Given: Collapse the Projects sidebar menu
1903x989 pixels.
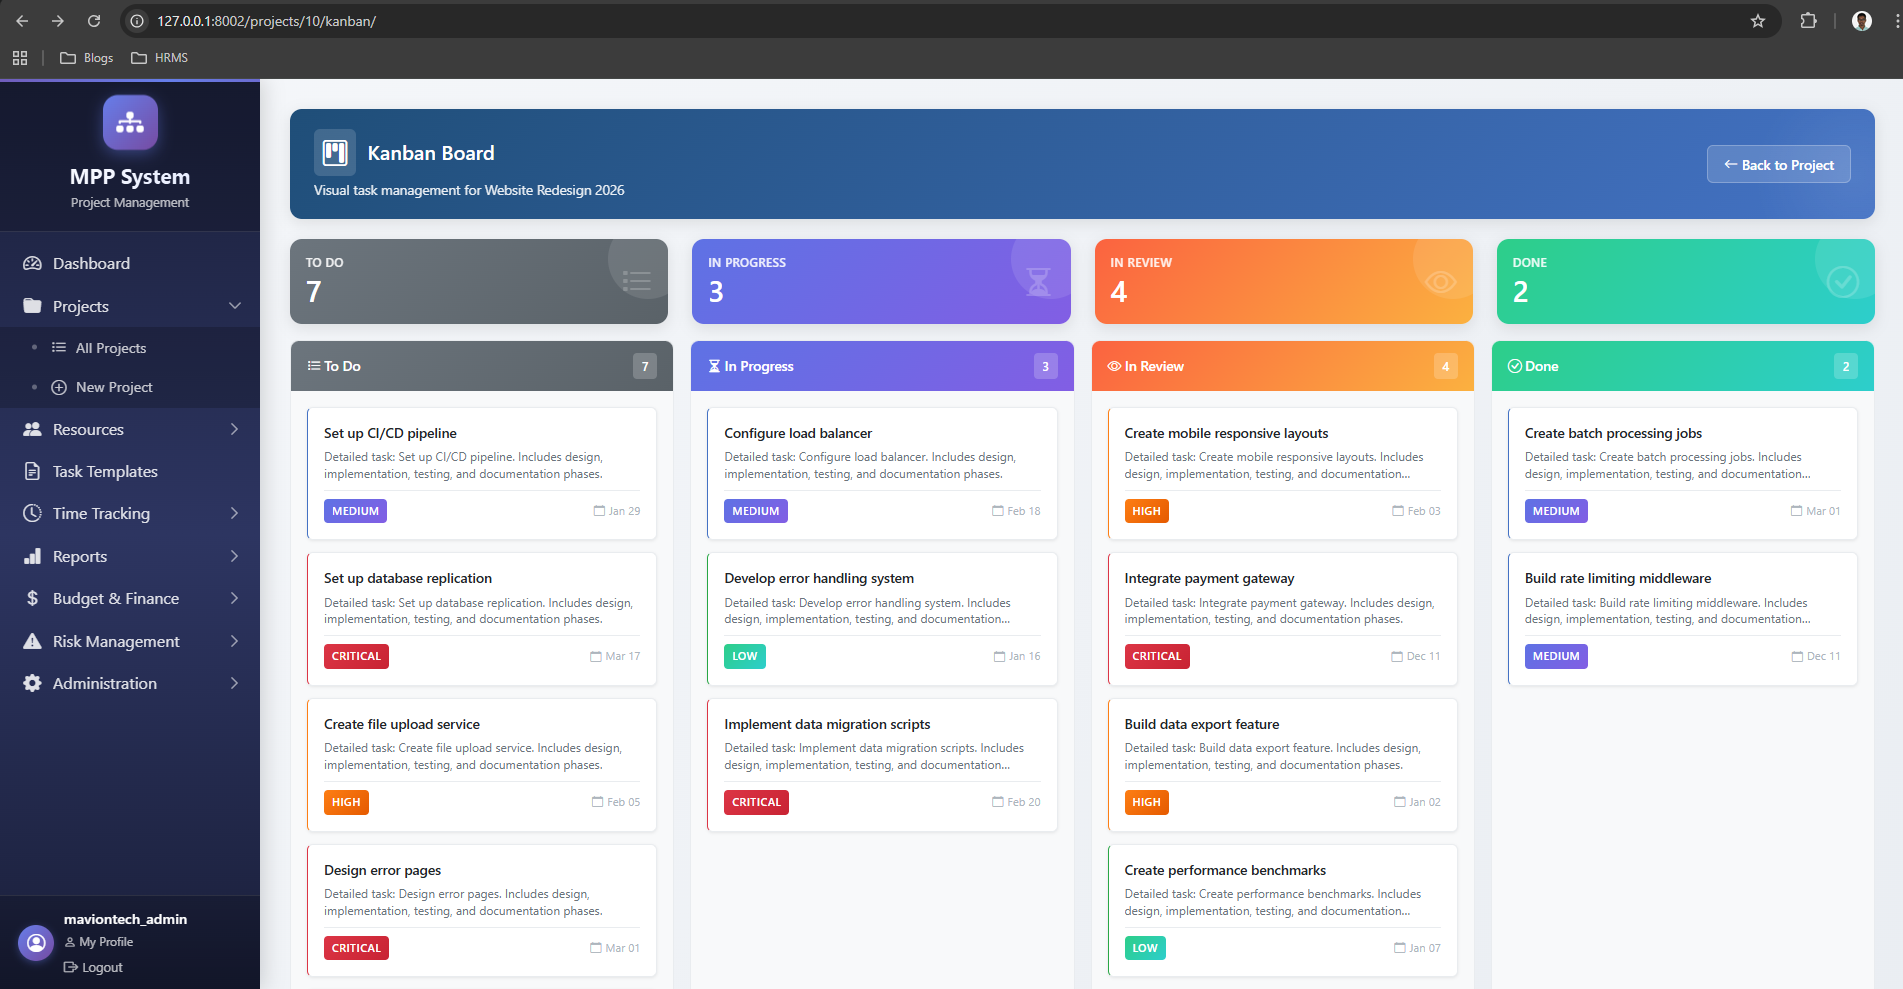Looking at the screenshot, I should 130,306.
